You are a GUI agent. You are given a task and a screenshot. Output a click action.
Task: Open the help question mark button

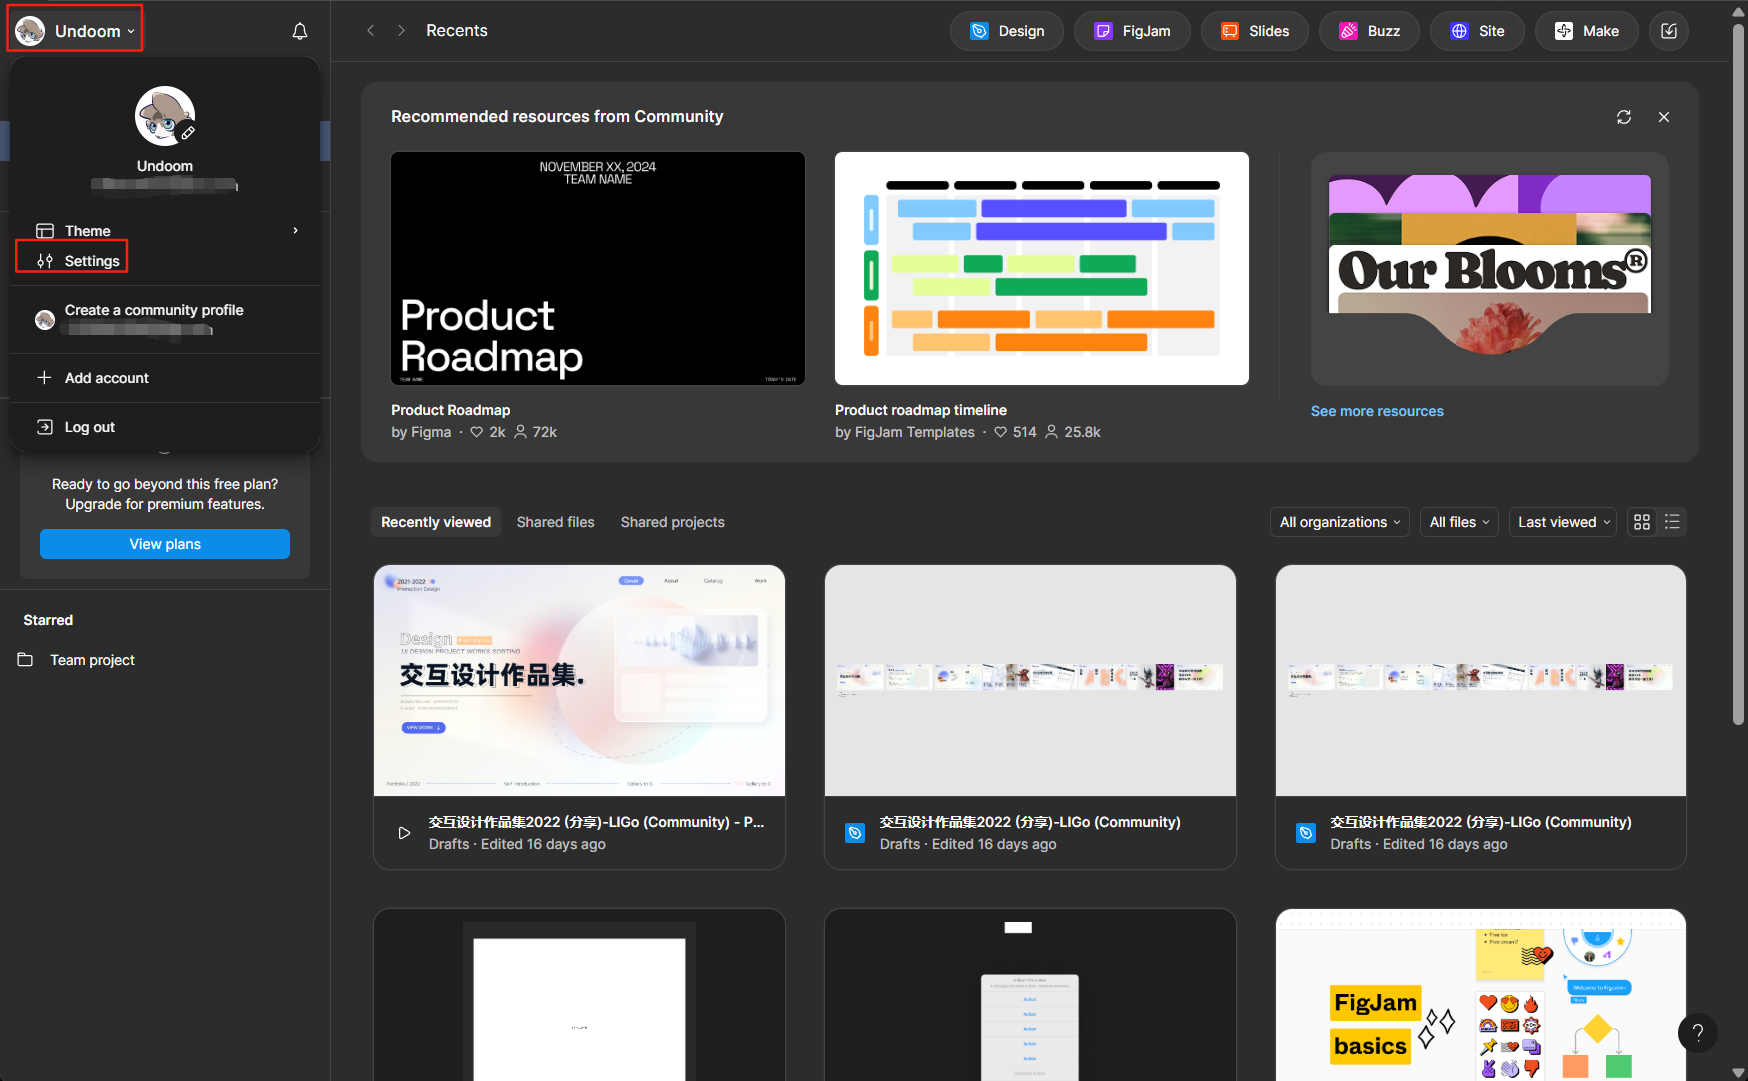[1697, 1033]
